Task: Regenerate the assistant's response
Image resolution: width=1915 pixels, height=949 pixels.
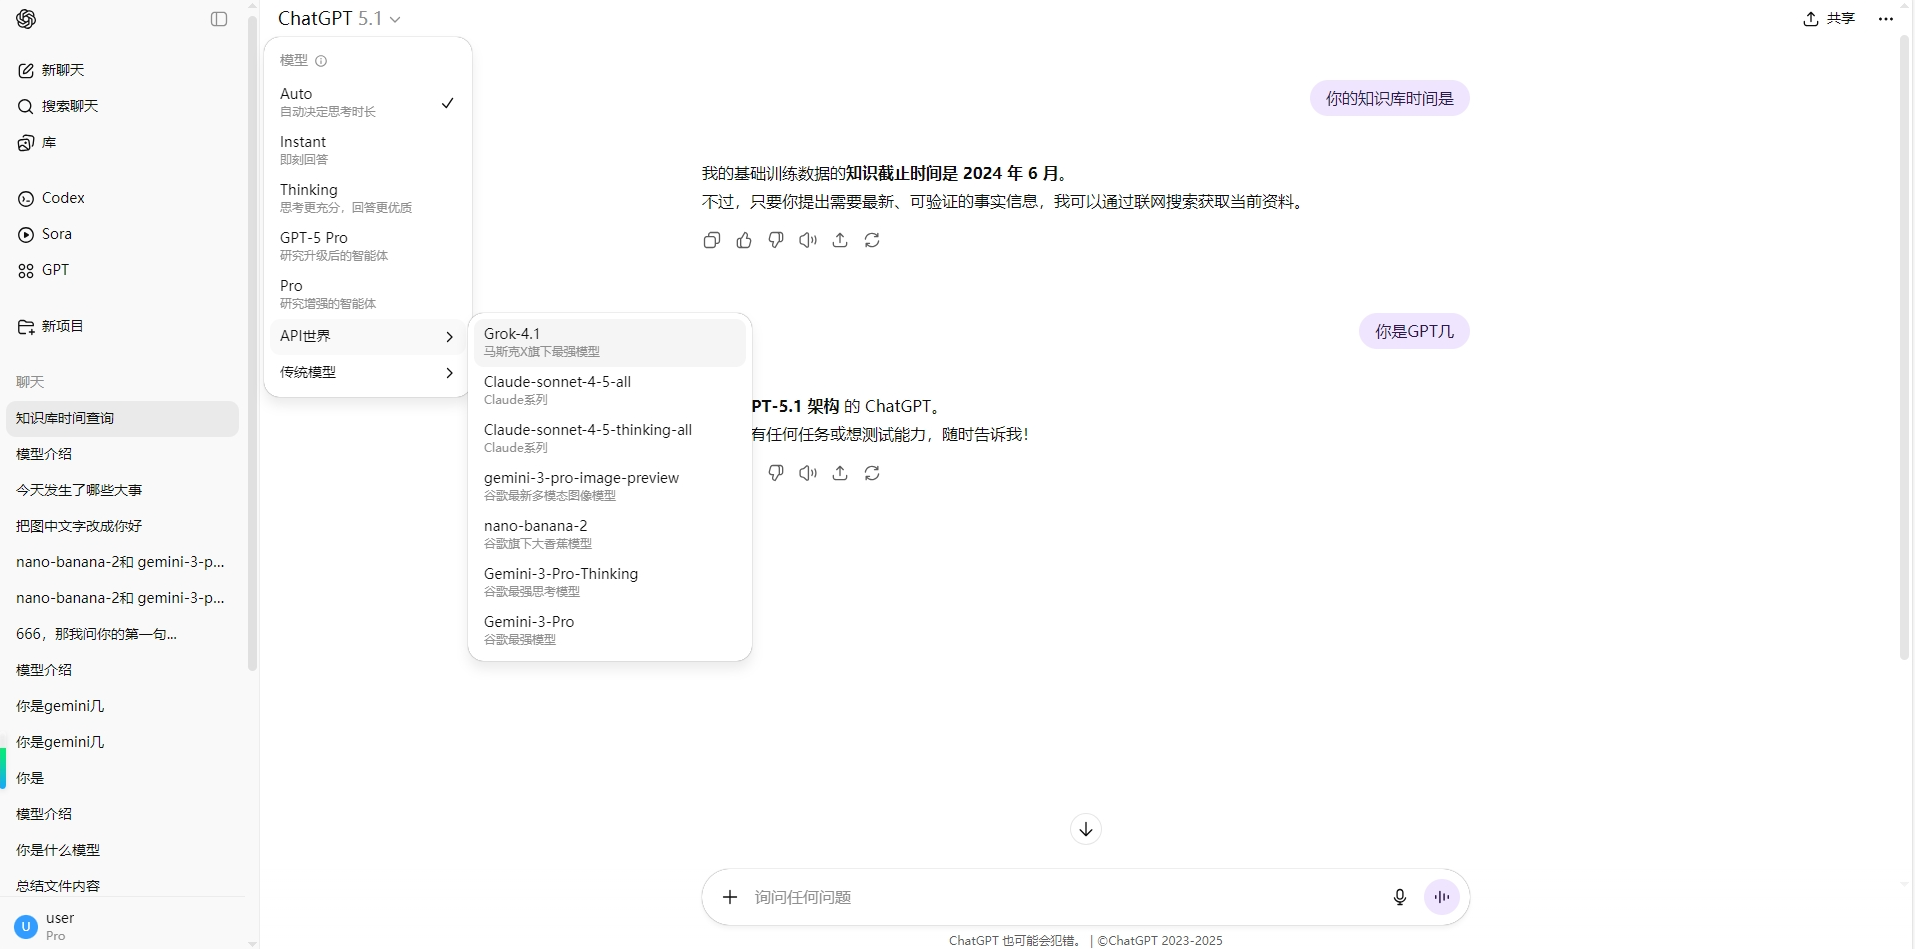Action: tap(872, 240)
